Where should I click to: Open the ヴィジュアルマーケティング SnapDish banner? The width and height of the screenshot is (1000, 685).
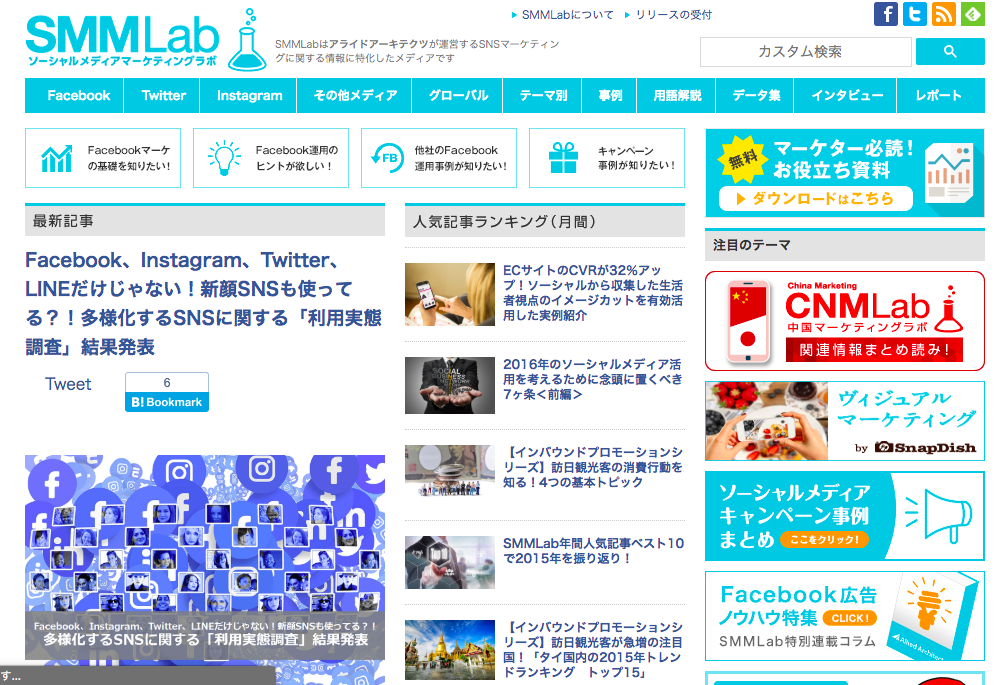(844, 421)
